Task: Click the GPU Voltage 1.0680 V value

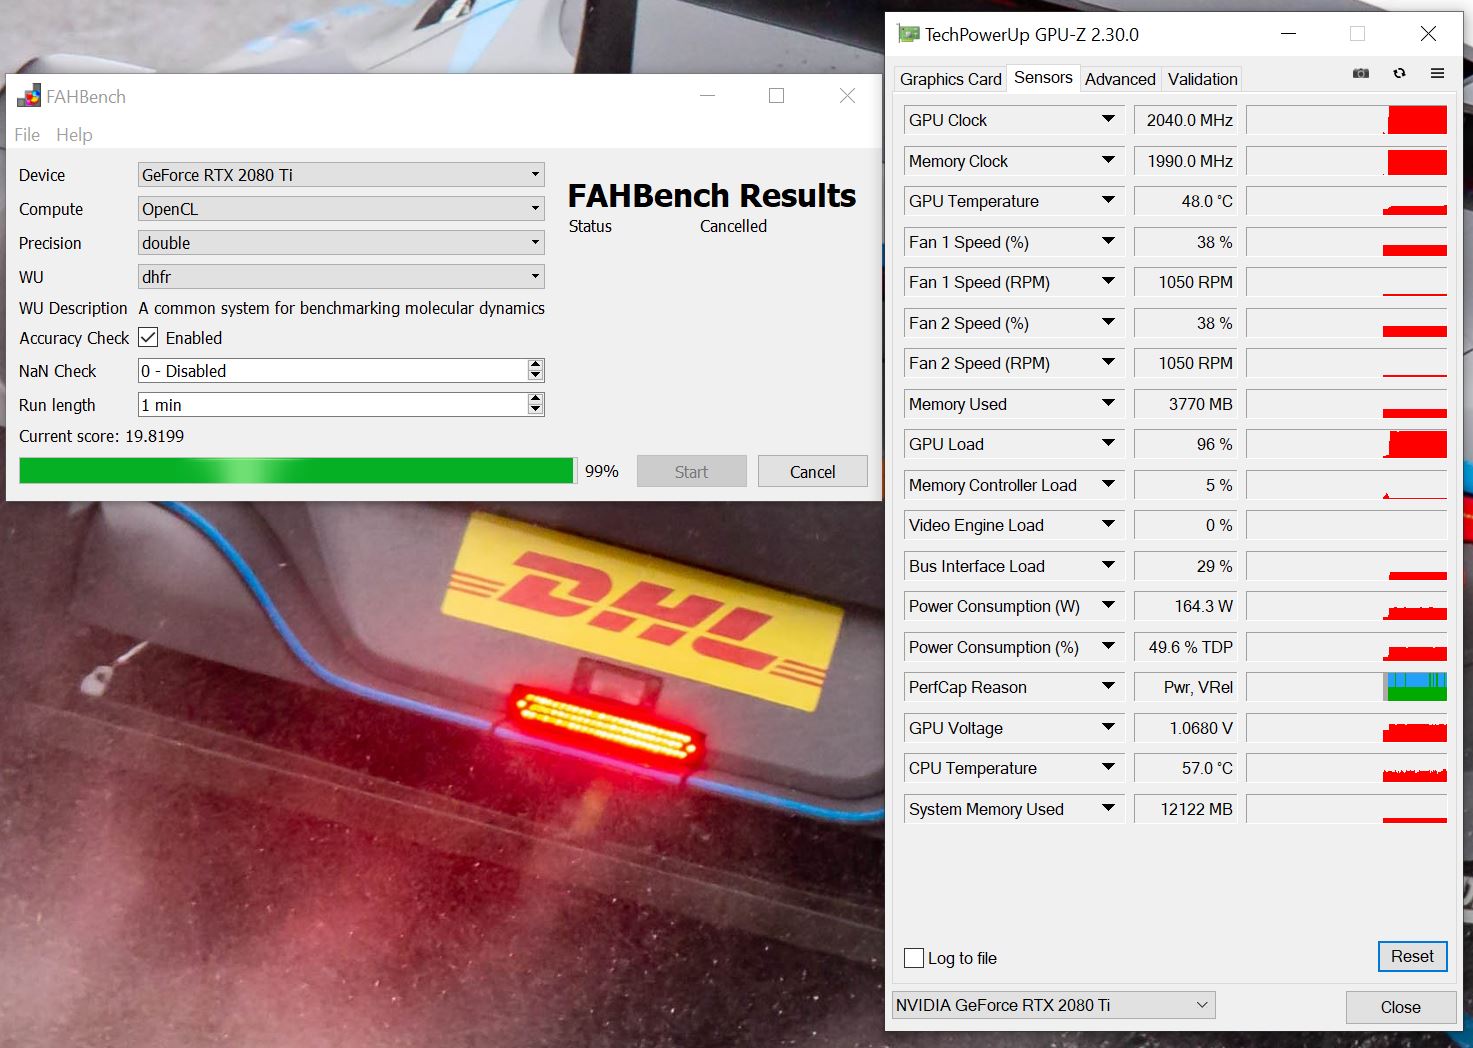Action: coord(1185,728)
